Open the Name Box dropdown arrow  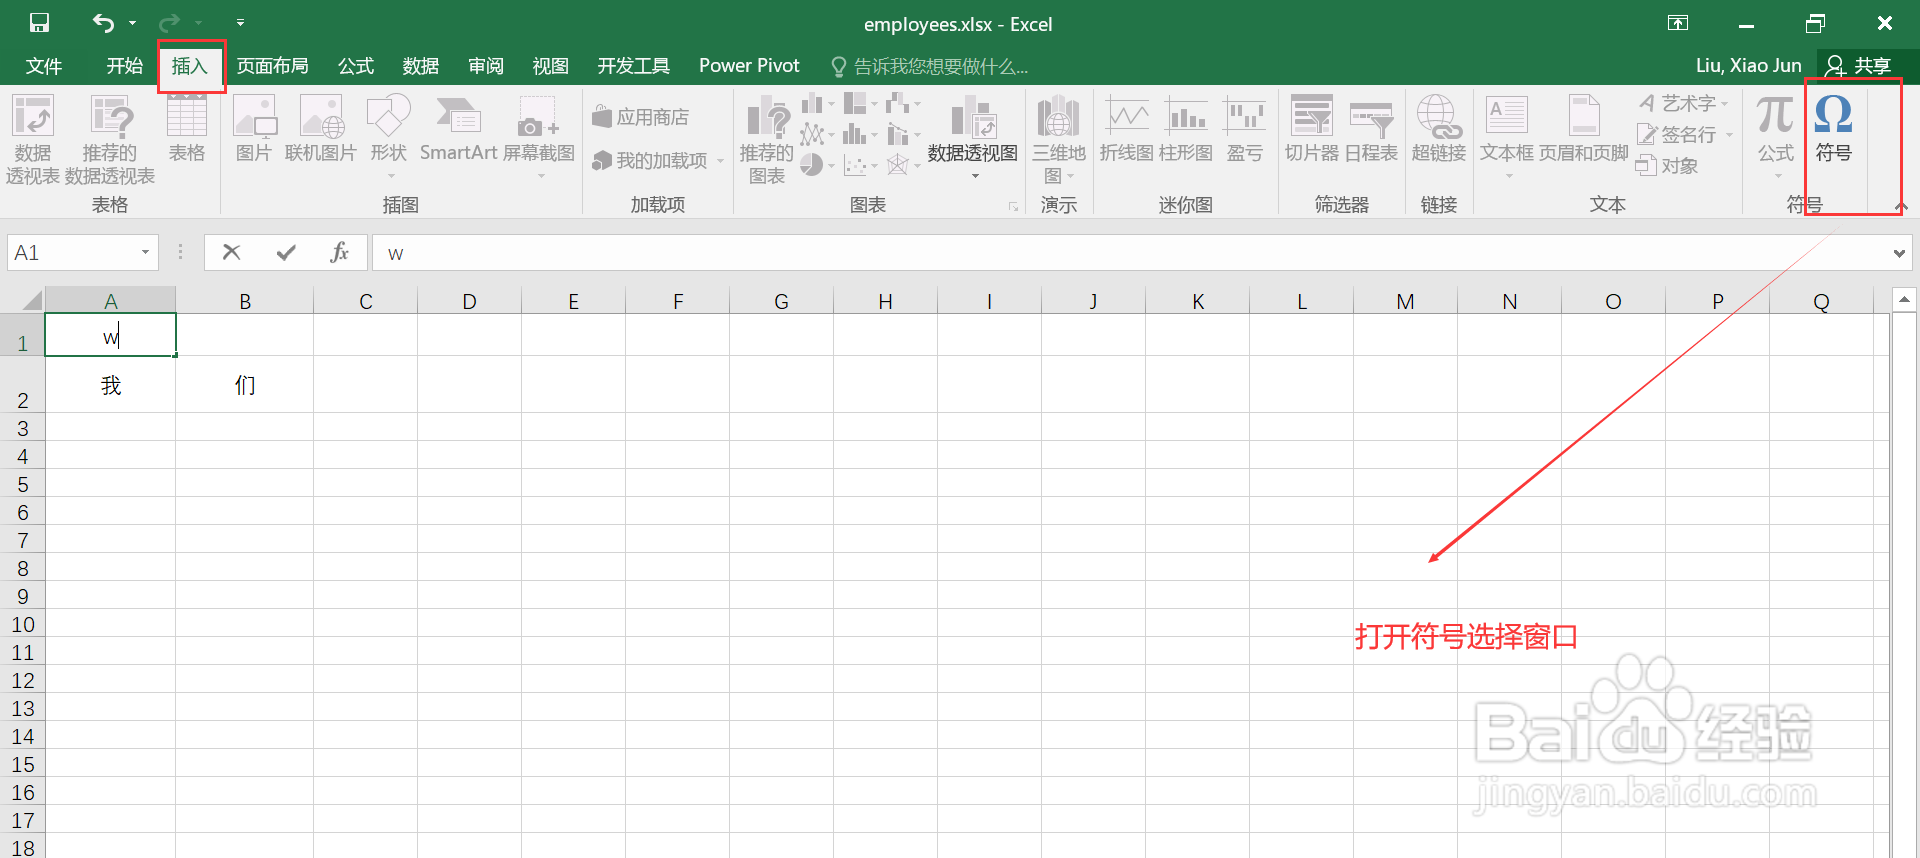coord(146,253)
